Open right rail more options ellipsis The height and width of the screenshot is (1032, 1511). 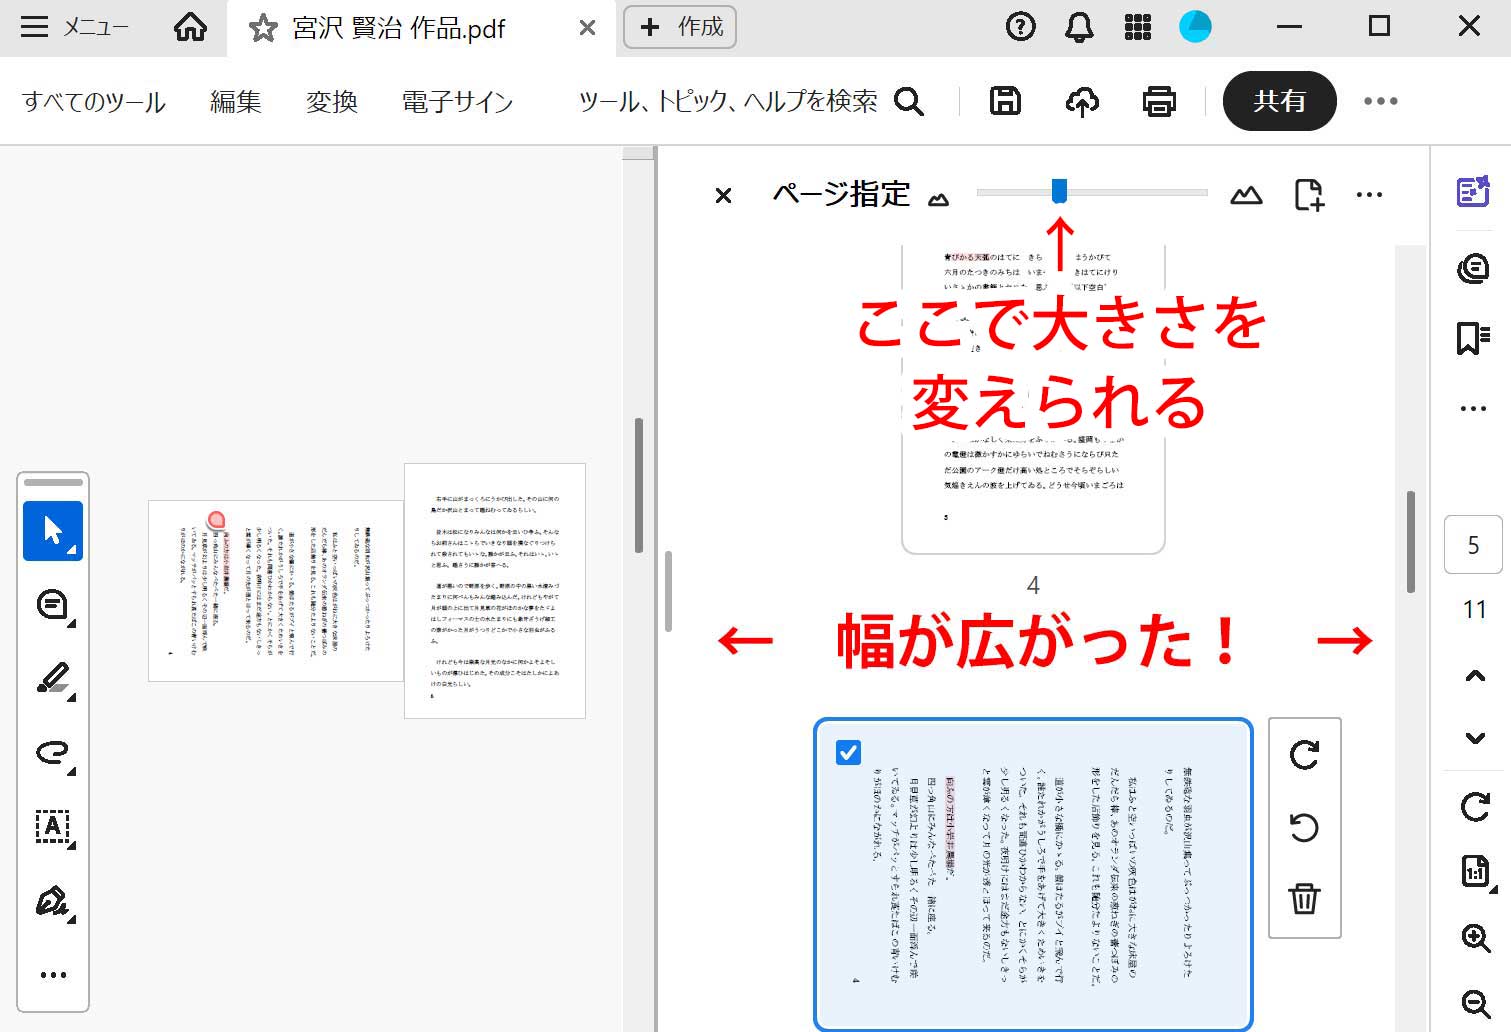coord(1473,409)
